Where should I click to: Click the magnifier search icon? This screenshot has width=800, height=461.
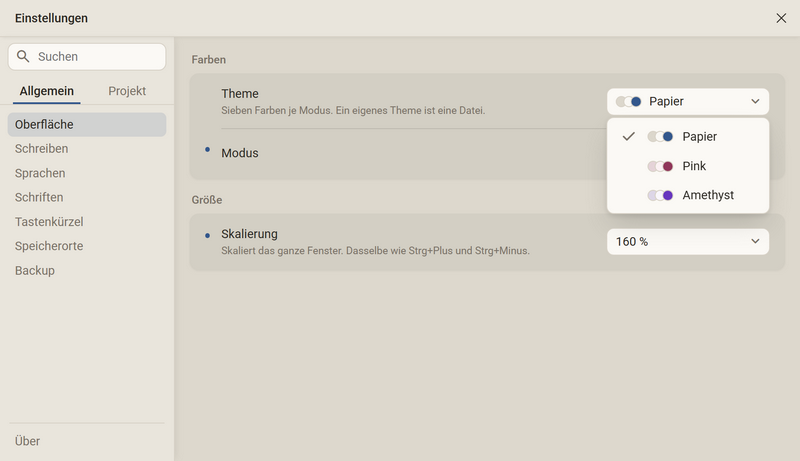pyautogui.click(x=23, y=56)
